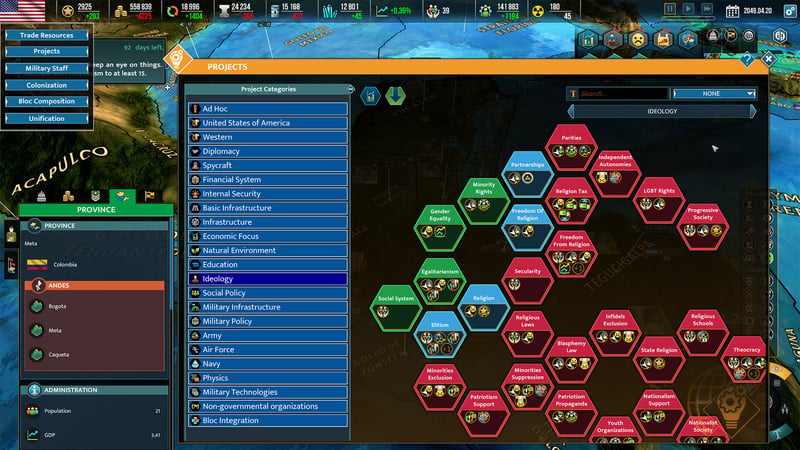Select the Social Policy project category

click(x=268, y=293)
